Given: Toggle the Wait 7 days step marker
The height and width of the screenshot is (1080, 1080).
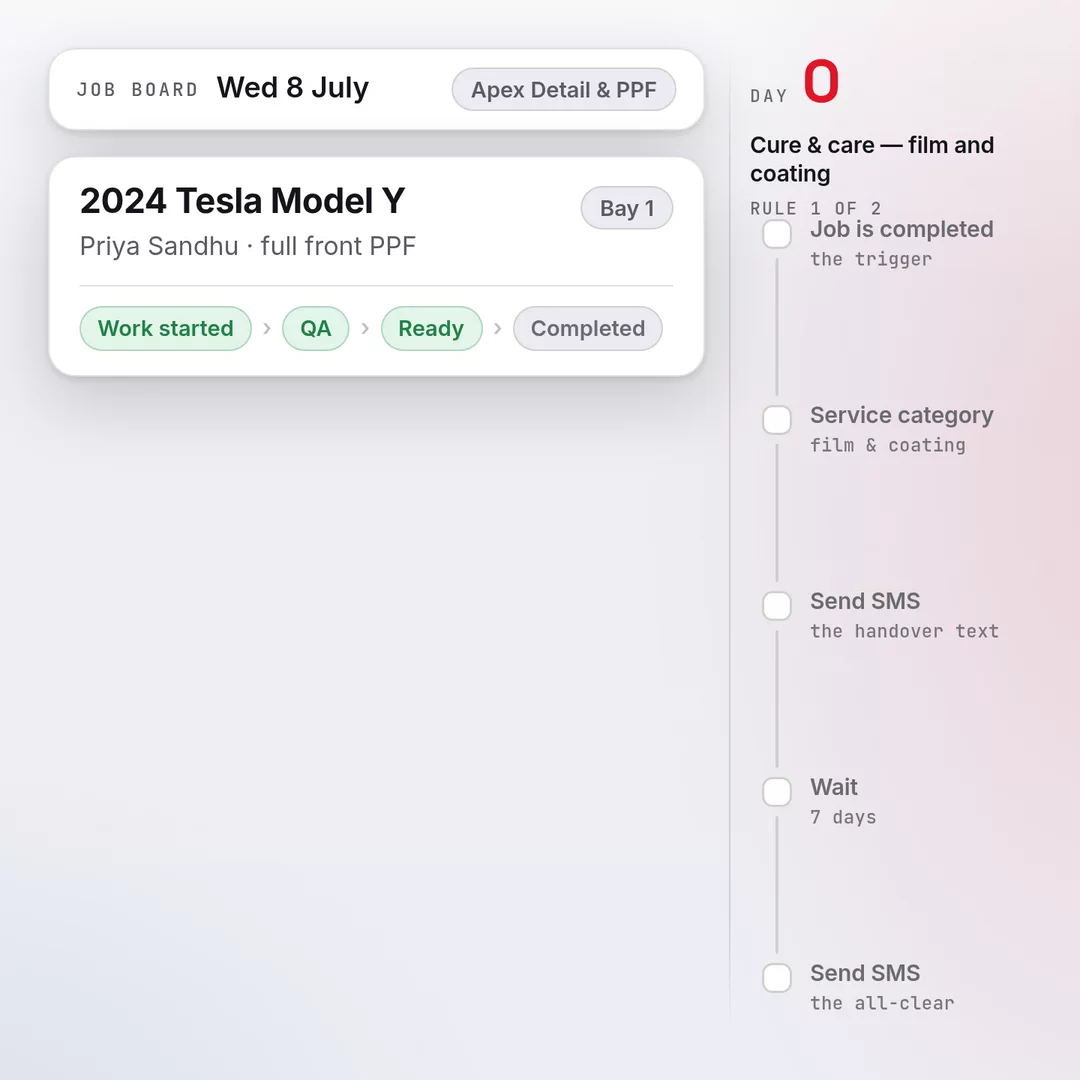Looking at the screenshot, I should tap(777, 792).
